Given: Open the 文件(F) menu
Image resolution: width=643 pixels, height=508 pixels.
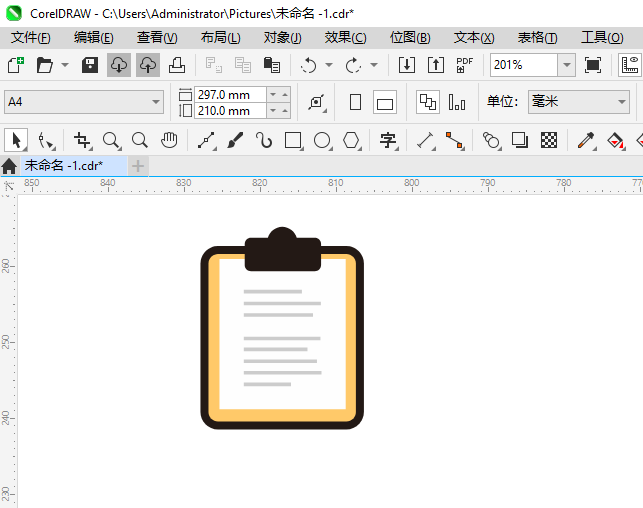Looking at the screenshot, I should (x=30, y=38).
